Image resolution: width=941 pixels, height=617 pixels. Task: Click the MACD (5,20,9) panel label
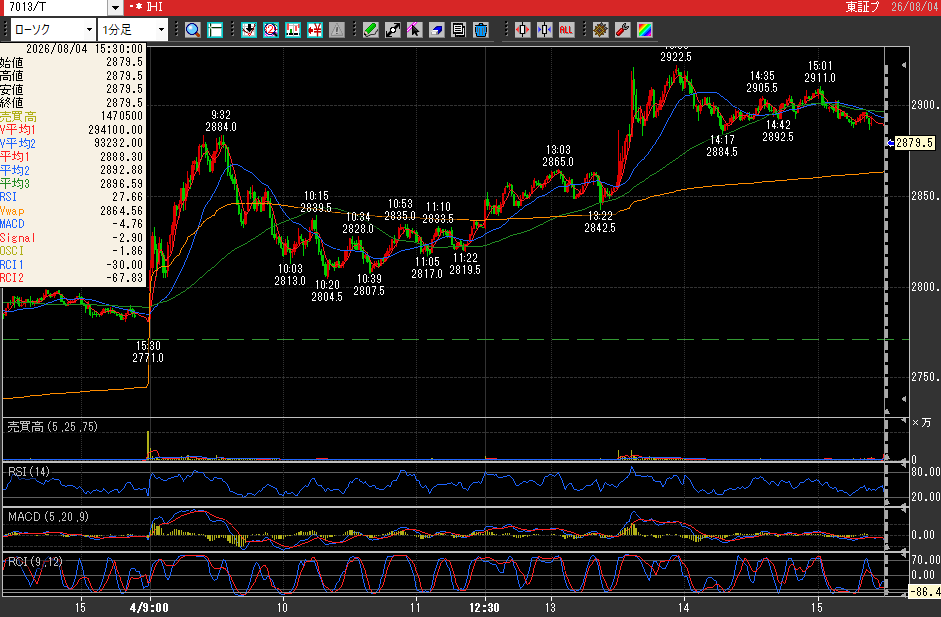click(49, 517)
